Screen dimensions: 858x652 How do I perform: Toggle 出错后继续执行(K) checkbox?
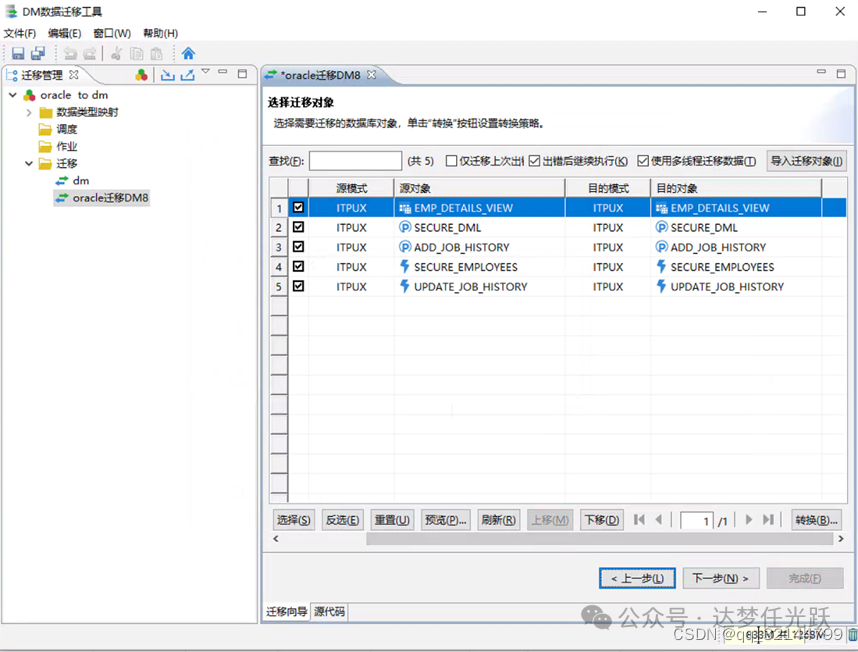point(534,161)
